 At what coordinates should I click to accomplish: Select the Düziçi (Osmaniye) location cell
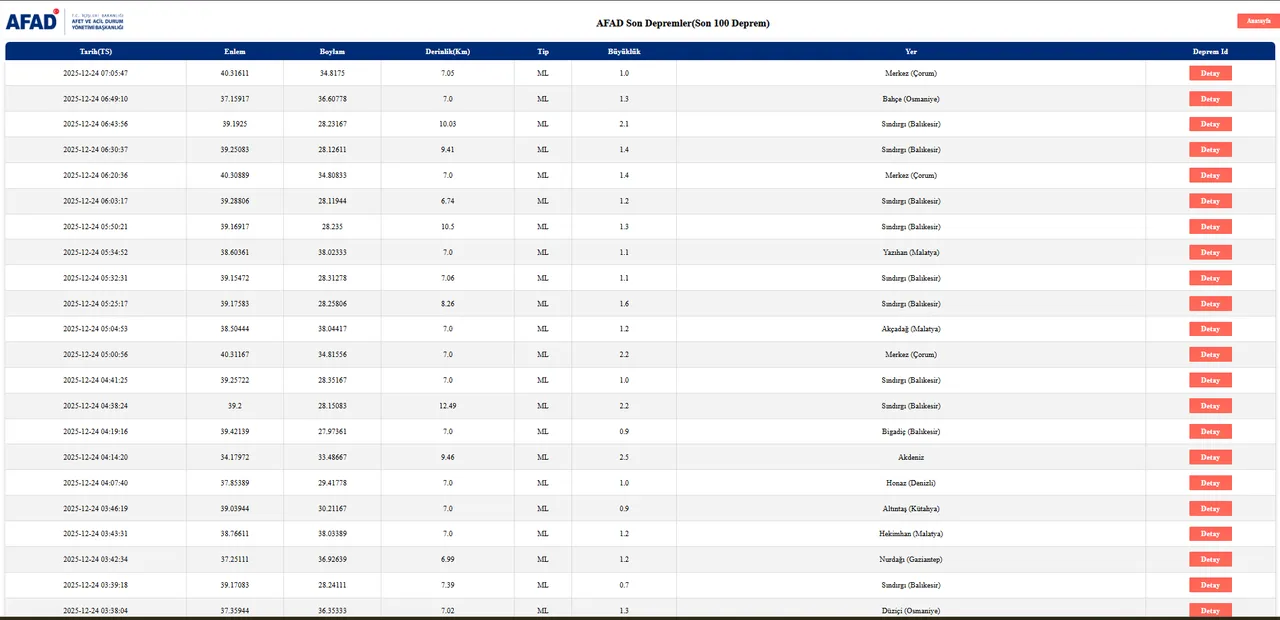(x=910, y=610)
